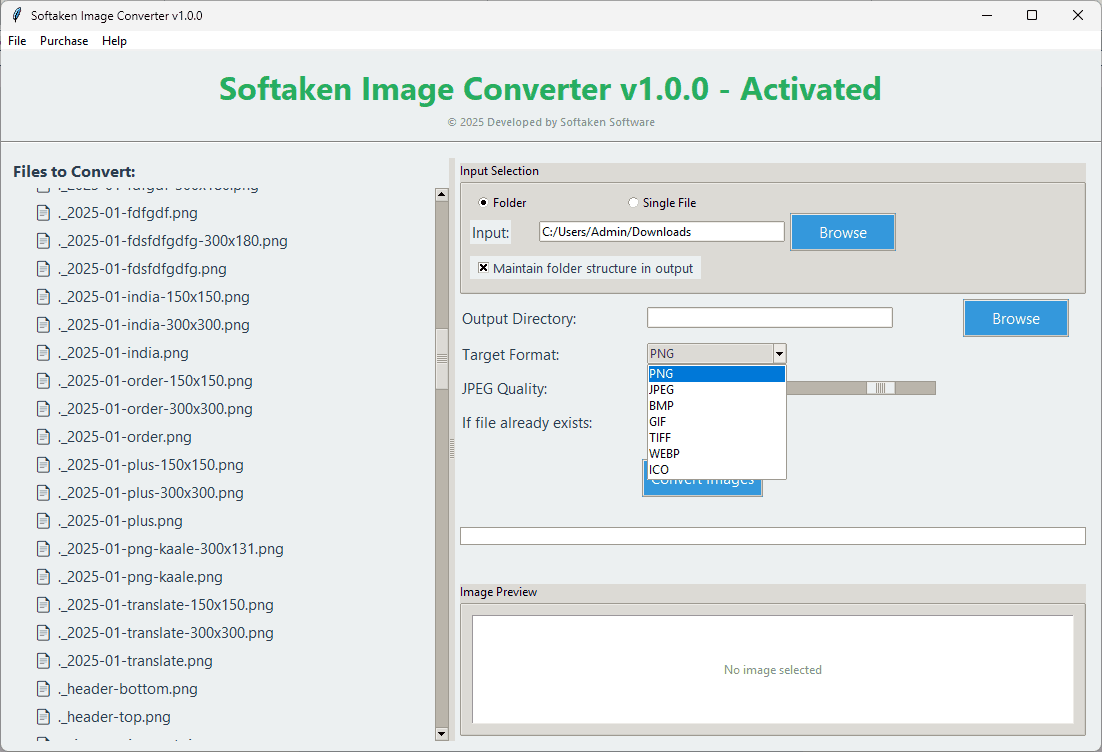1102x752 pixels.
Task: Click file icon beside ._2025-01-order-150x150.png
Action: click(44, 381)
